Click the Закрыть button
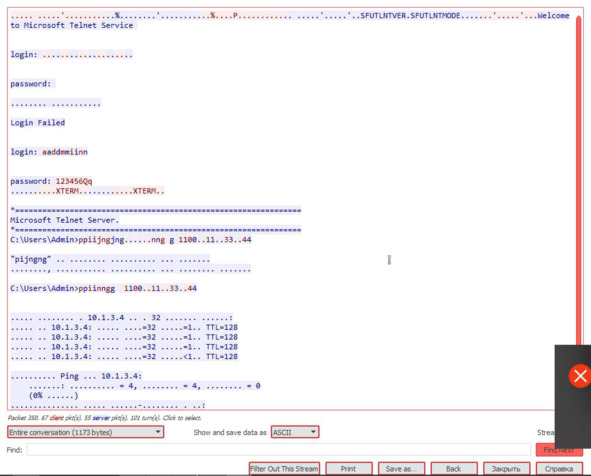591x476 pixels. 507,469
